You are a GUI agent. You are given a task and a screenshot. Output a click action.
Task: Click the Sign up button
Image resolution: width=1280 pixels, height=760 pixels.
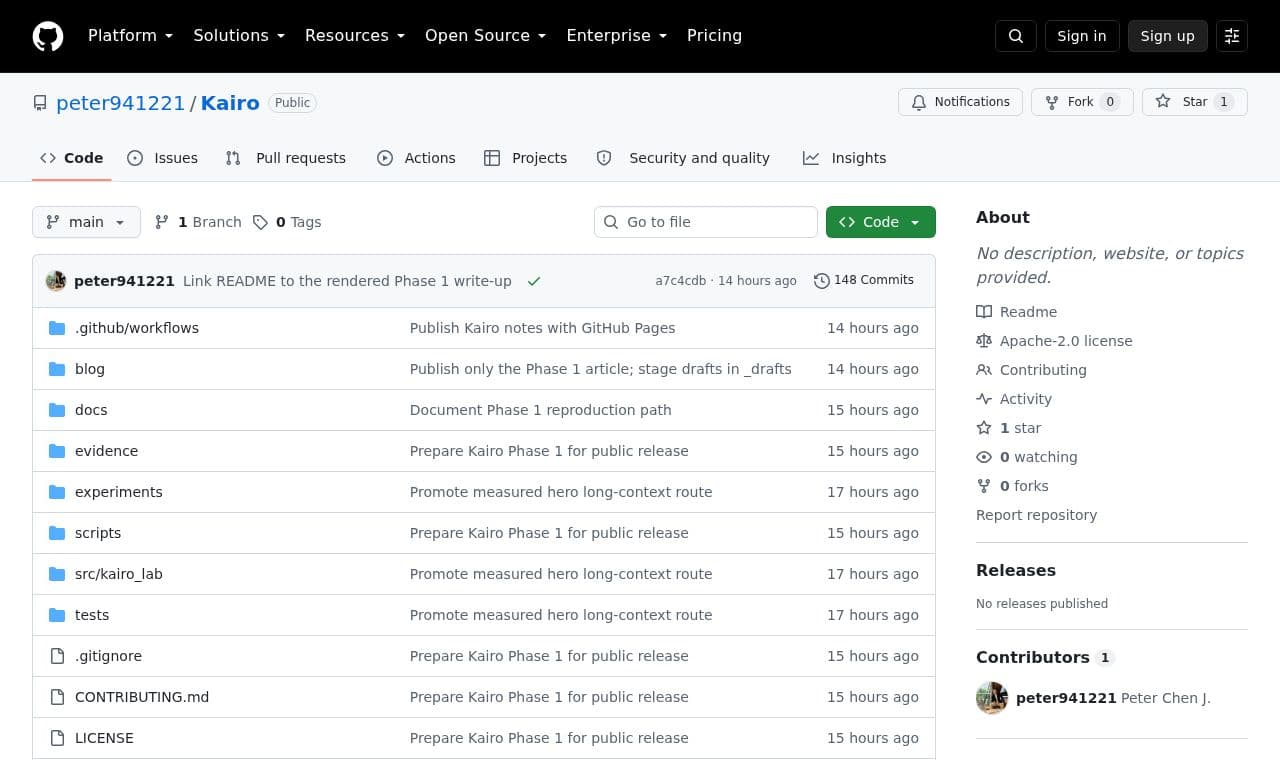point(1168,36)
